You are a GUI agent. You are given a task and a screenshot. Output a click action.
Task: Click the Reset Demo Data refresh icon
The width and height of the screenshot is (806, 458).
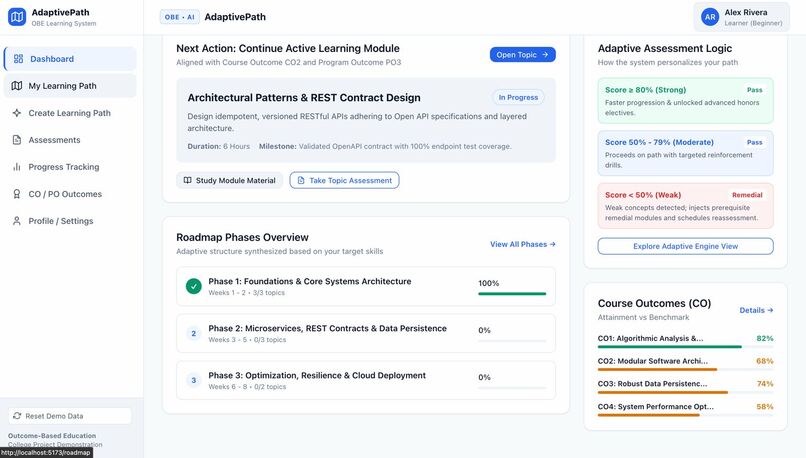coord(17,416)
